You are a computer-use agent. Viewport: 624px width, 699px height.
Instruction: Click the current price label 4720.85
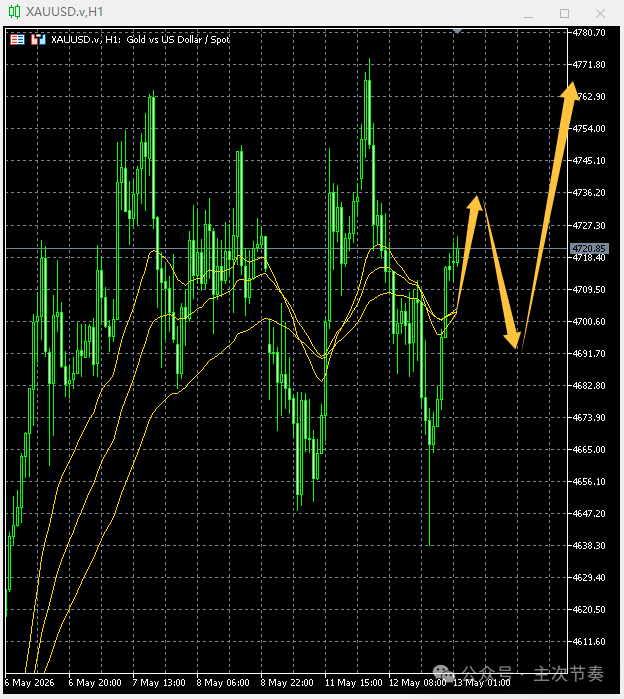pyautogui.click(x=589, y=248)
